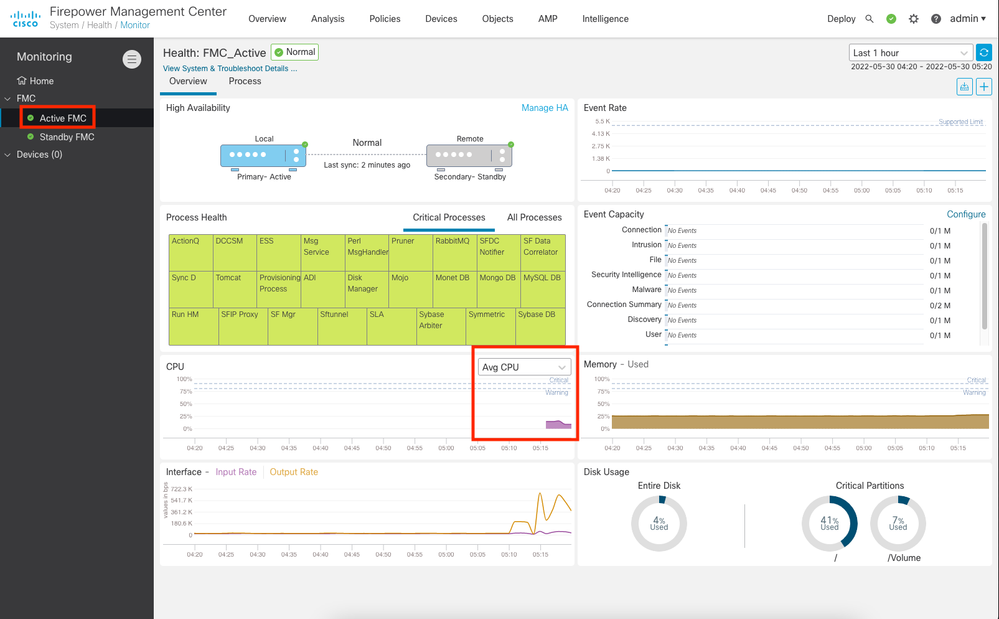Open the Analysis menu
Image resolution: width=999 pixels, height=619 pixels.
[x=327, y=18]
